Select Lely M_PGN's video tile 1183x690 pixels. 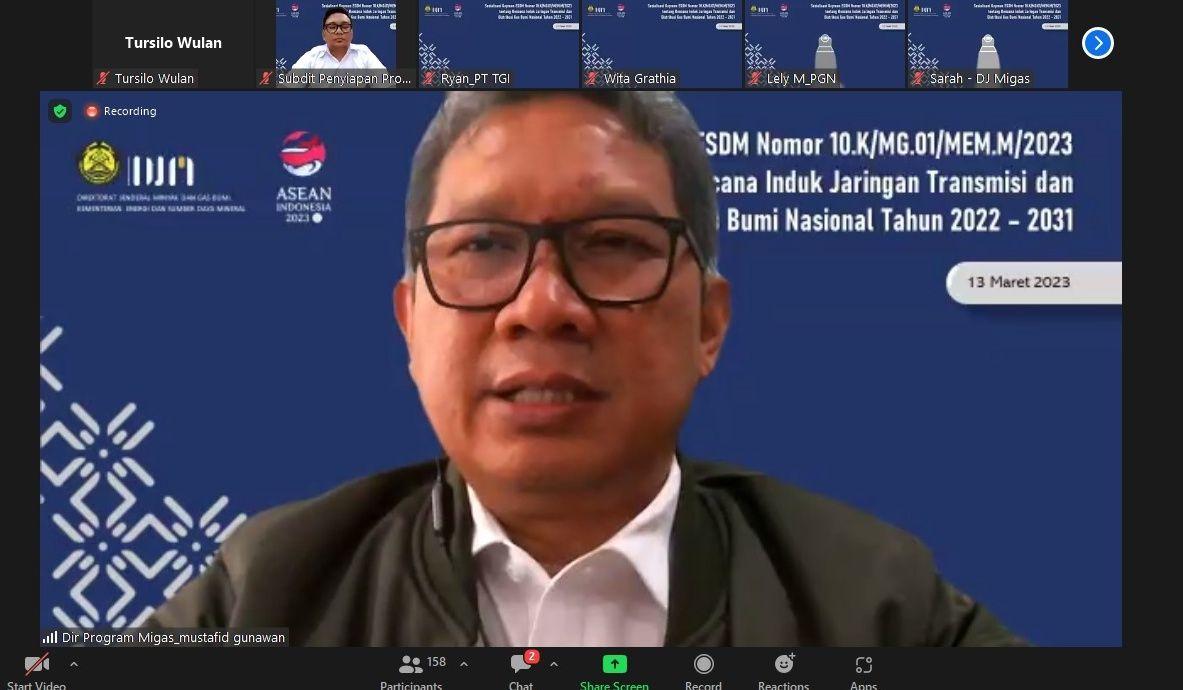click(824, 40)
